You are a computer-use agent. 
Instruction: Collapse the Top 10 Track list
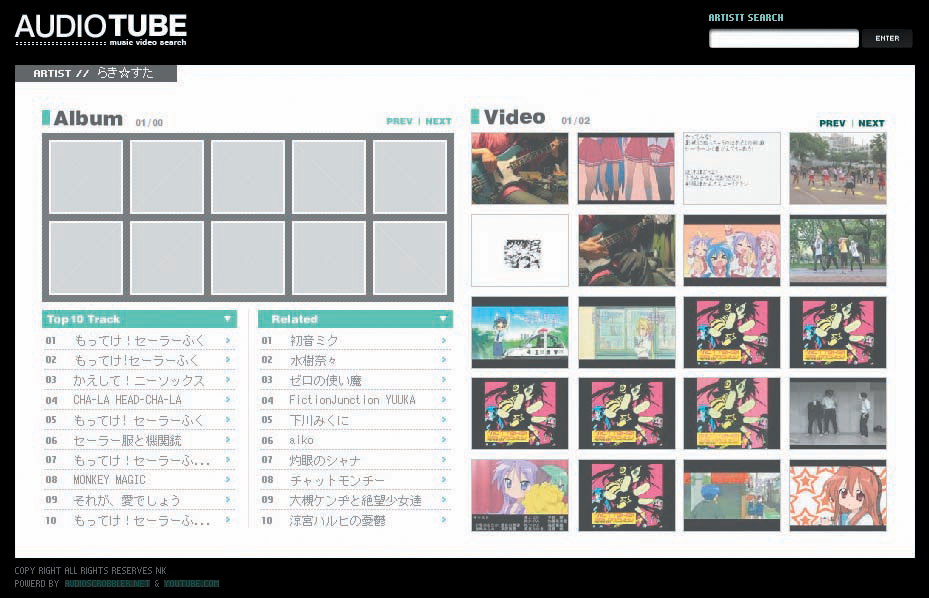228,319
